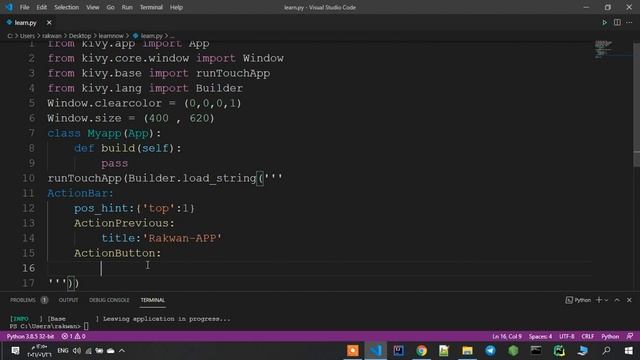Create a new terminal with plus icon
Screen dimensions: 640x360
599,300
